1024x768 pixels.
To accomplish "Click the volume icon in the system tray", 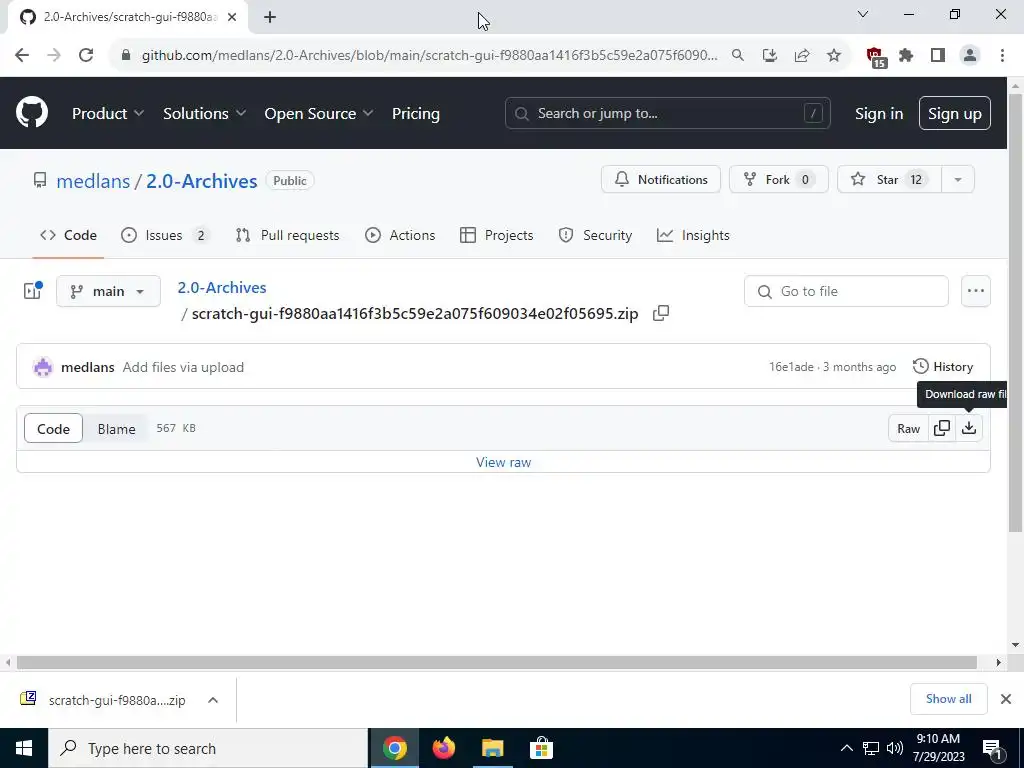I will (895, 748).
